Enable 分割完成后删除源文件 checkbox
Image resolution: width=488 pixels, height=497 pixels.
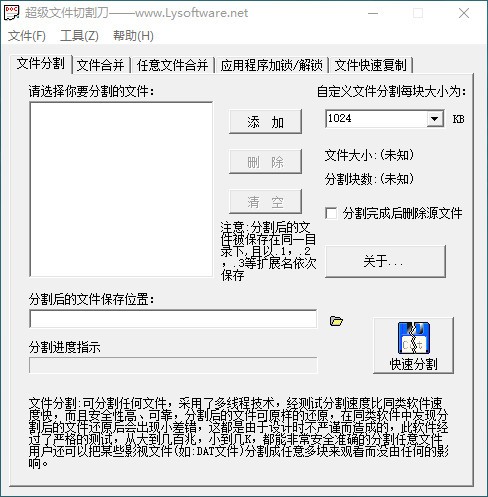coord(331,213)
